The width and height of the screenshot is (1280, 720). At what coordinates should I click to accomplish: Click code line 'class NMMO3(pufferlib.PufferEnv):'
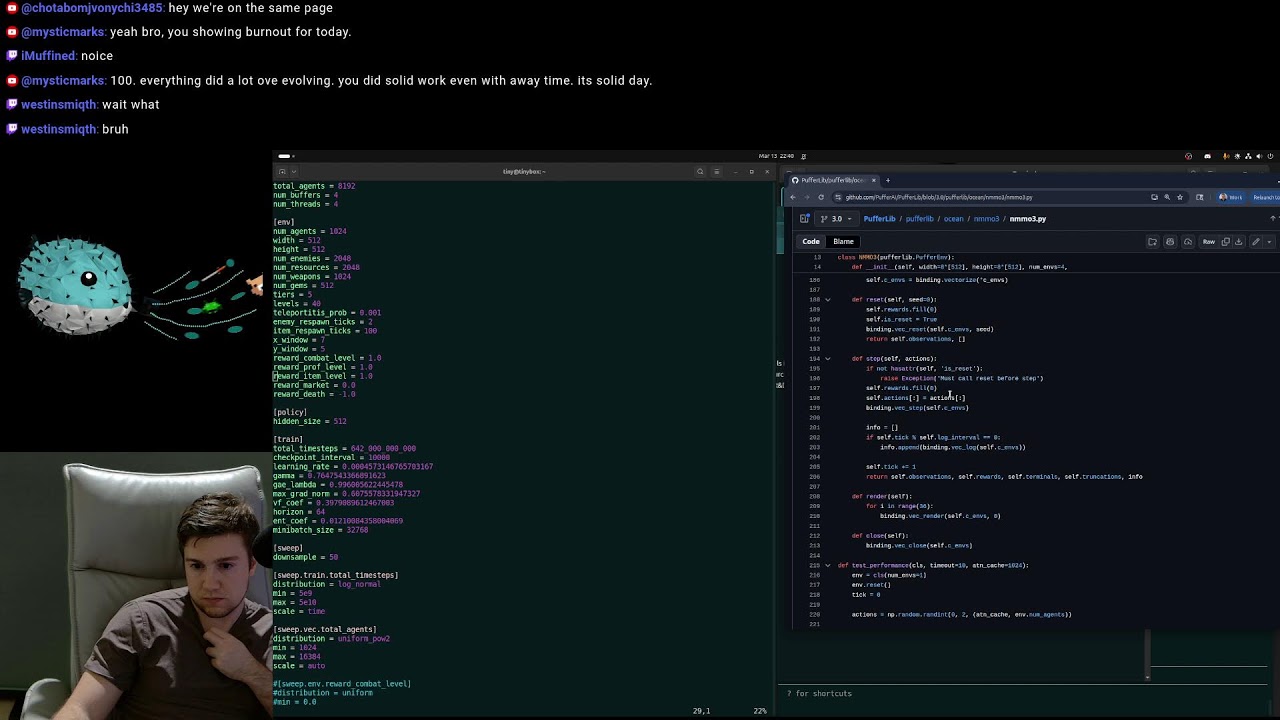pos(896,257)
